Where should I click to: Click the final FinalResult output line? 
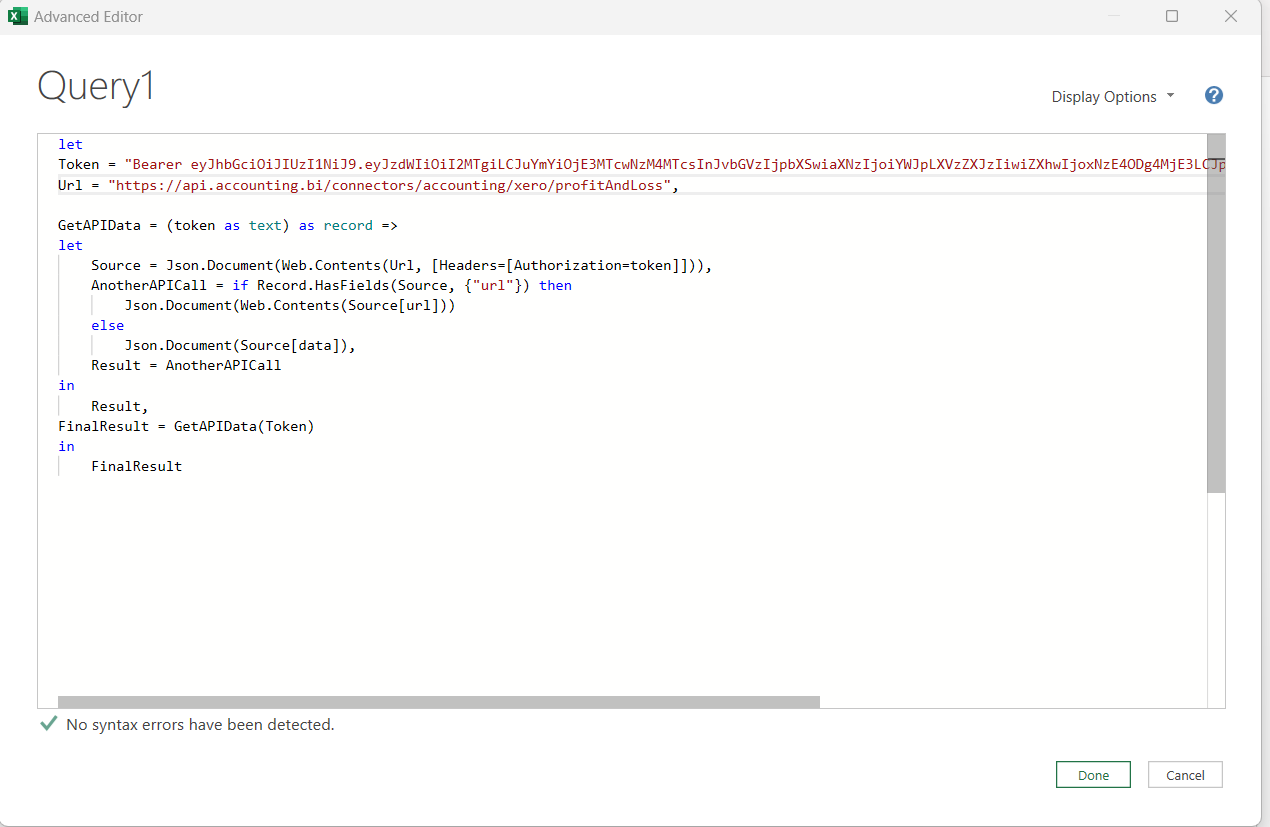point(137,466)
